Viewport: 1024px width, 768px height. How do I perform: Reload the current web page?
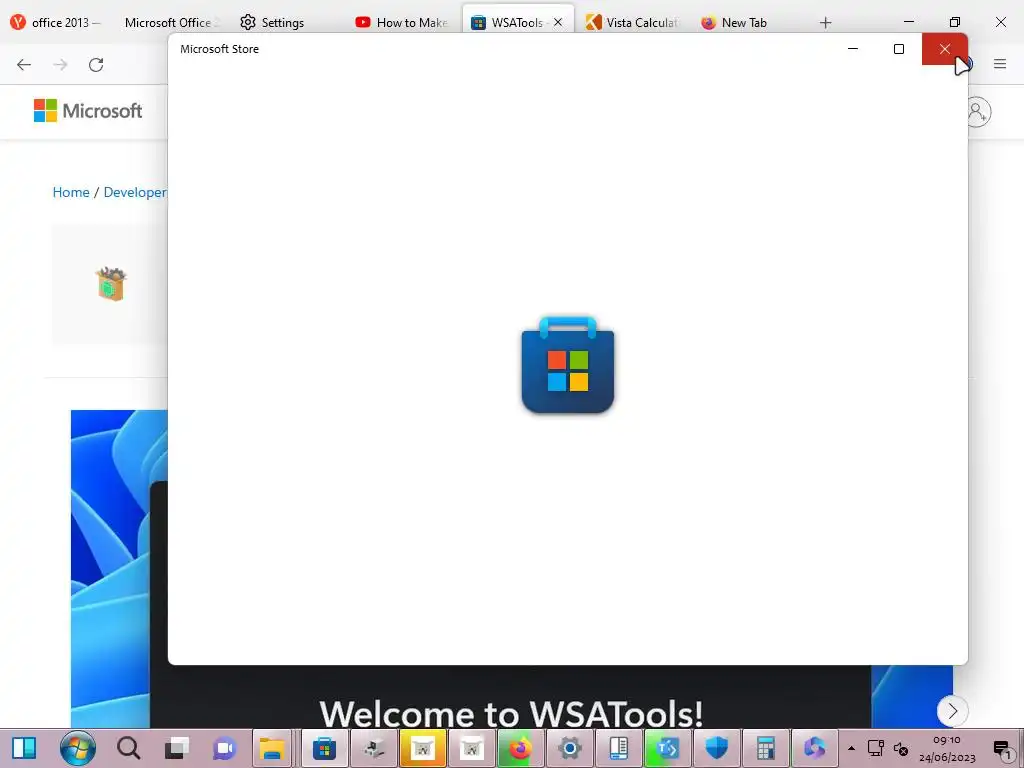click(96, 65)
